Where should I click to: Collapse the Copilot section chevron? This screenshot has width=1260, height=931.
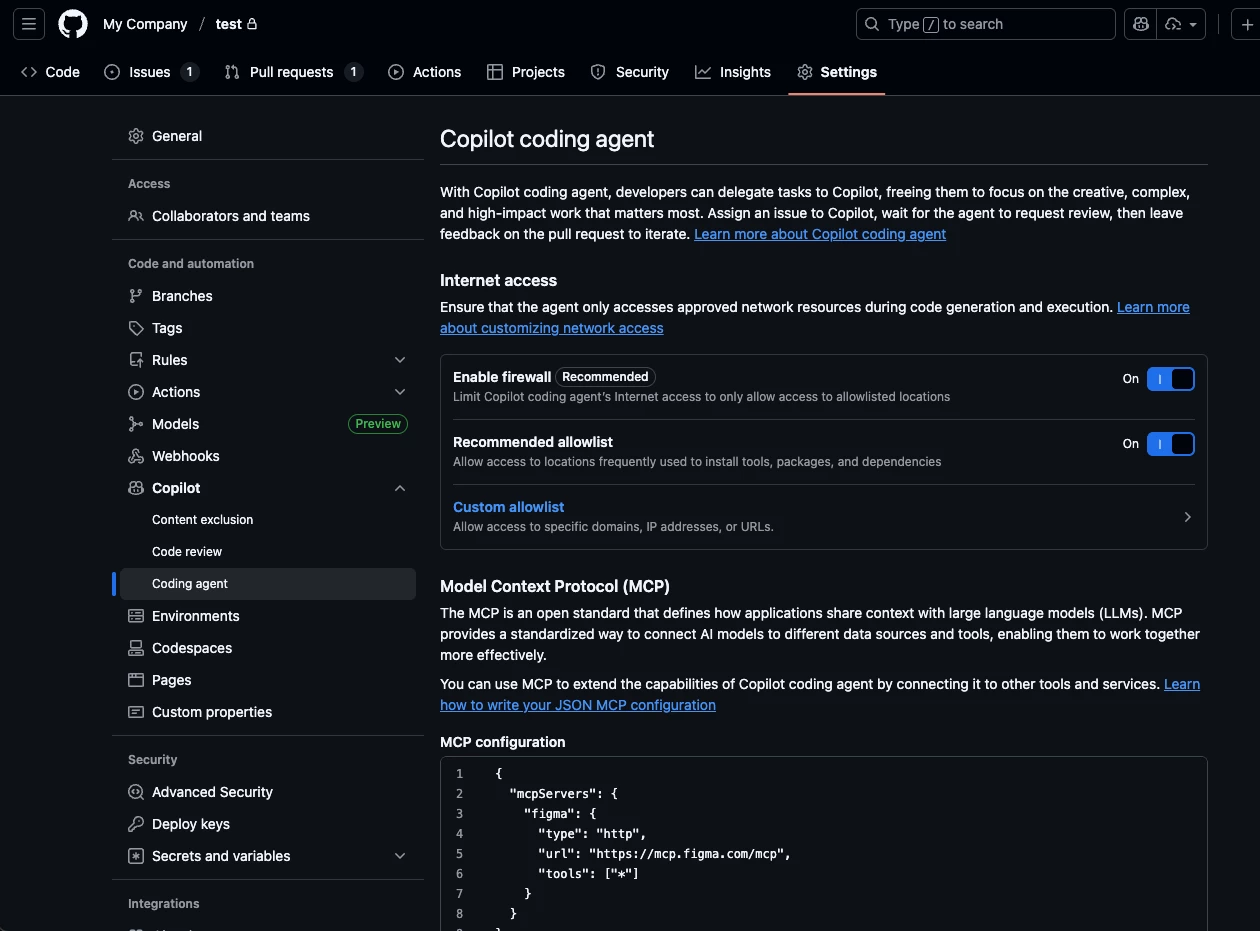click(x=400, y=488)
